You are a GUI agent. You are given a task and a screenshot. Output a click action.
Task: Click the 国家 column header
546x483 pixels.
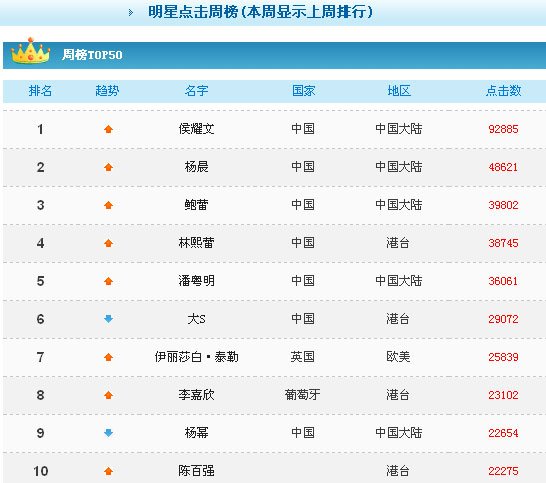tap(303, 91)
